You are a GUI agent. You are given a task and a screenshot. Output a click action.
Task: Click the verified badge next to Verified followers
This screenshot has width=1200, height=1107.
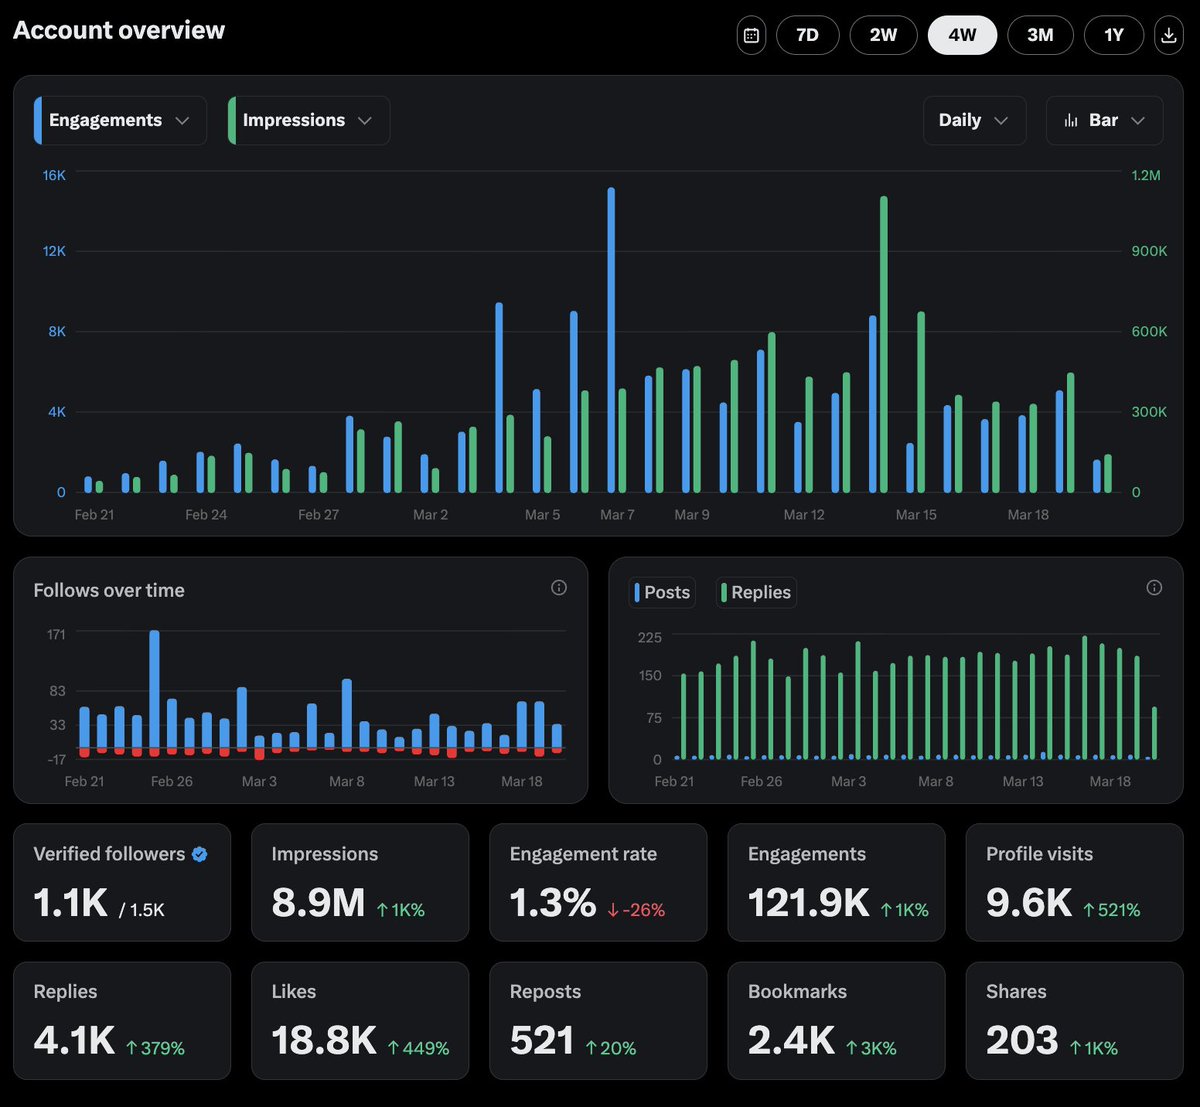click(x=199, y=854)
